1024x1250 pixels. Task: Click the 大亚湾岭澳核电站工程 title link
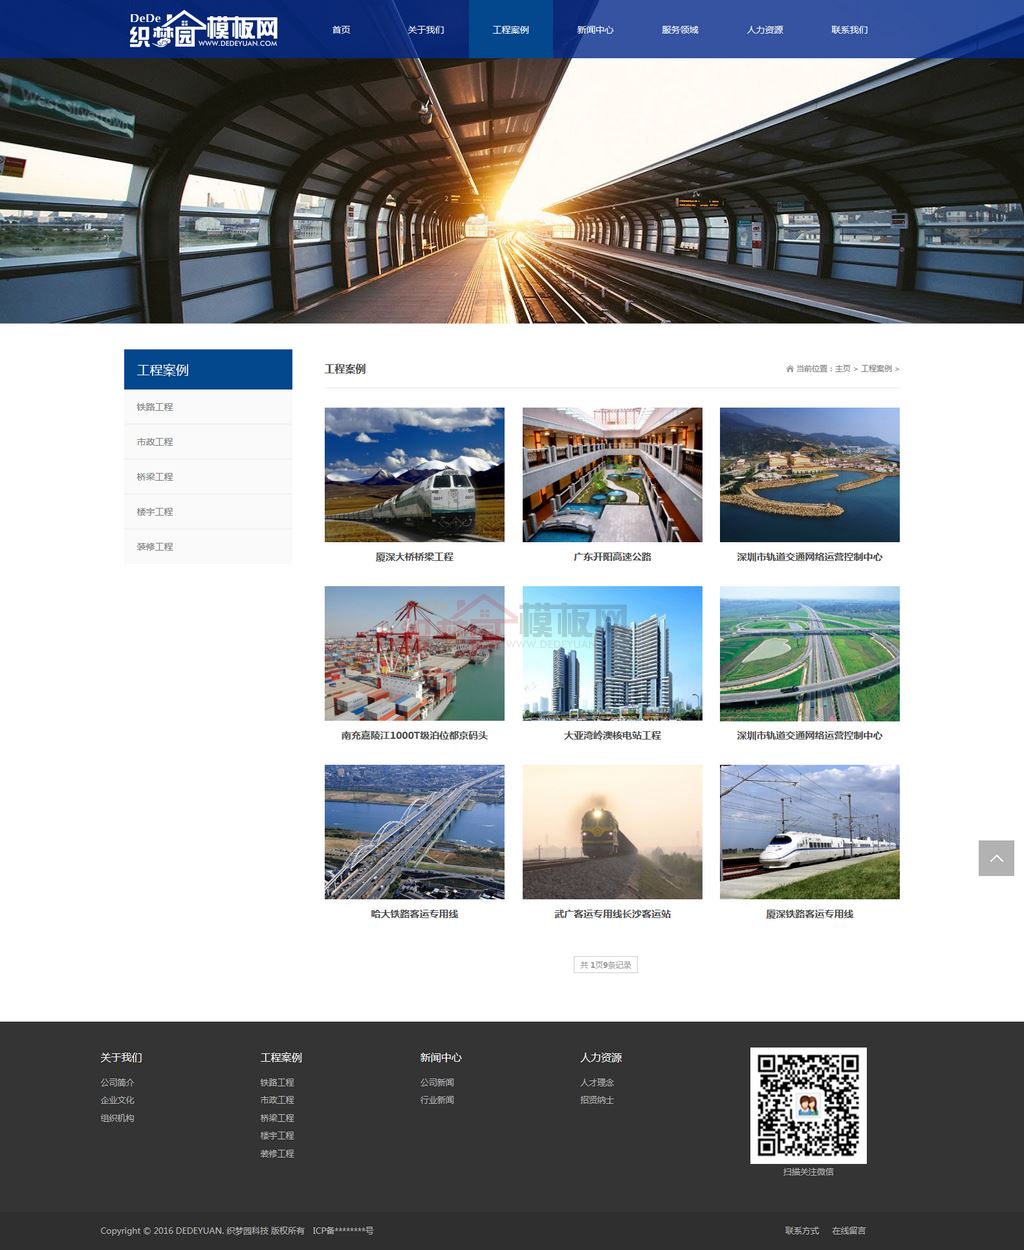612,736
